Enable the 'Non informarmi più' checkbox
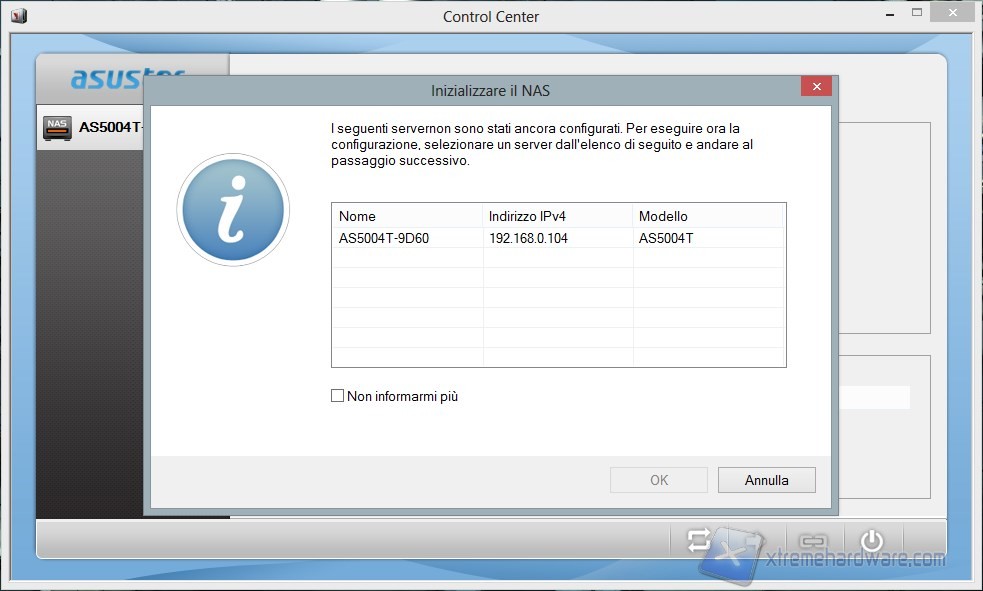The height and width of the screenshot is (591, 983). [x=338, y=396]
